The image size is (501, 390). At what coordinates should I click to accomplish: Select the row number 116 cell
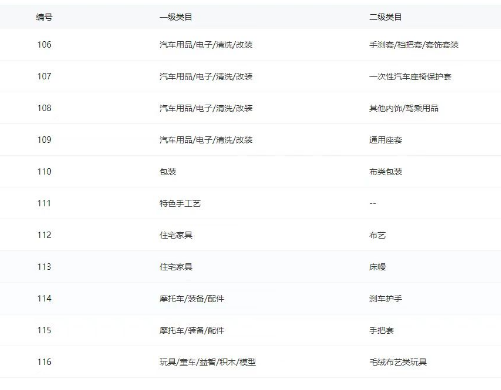(x=44, y=362)
